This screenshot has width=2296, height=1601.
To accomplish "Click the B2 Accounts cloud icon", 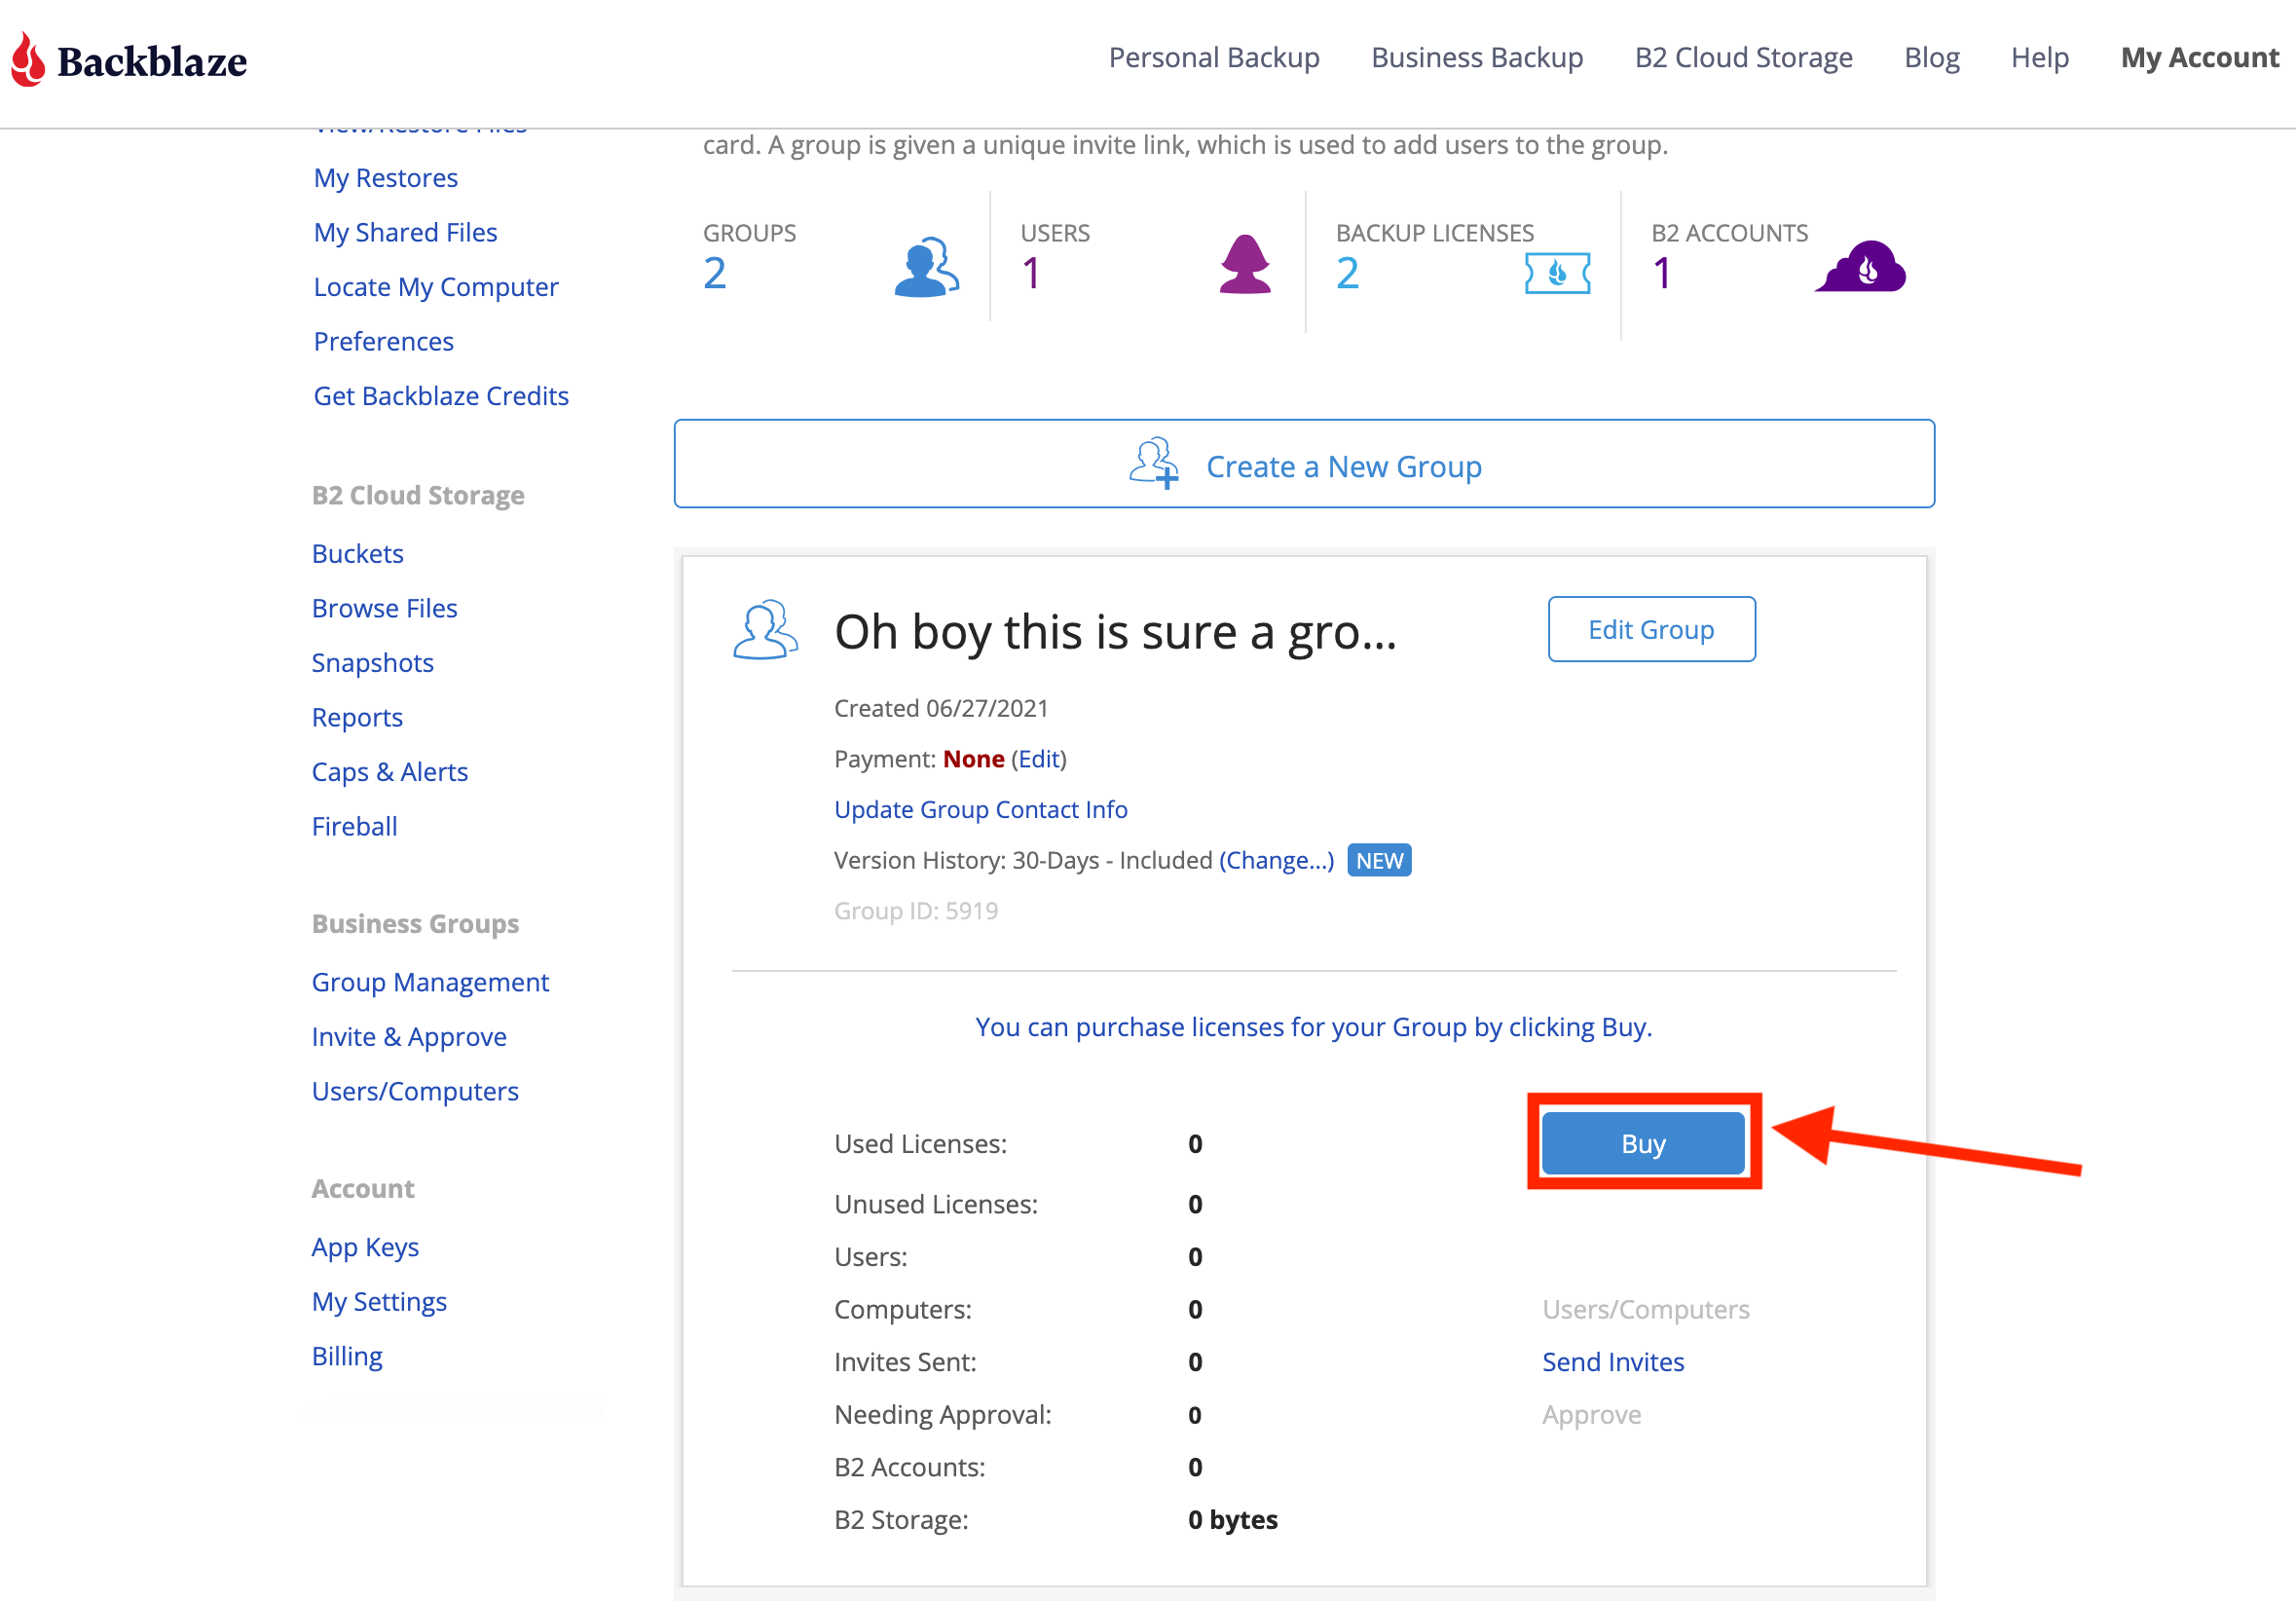I will (1860, 266).
